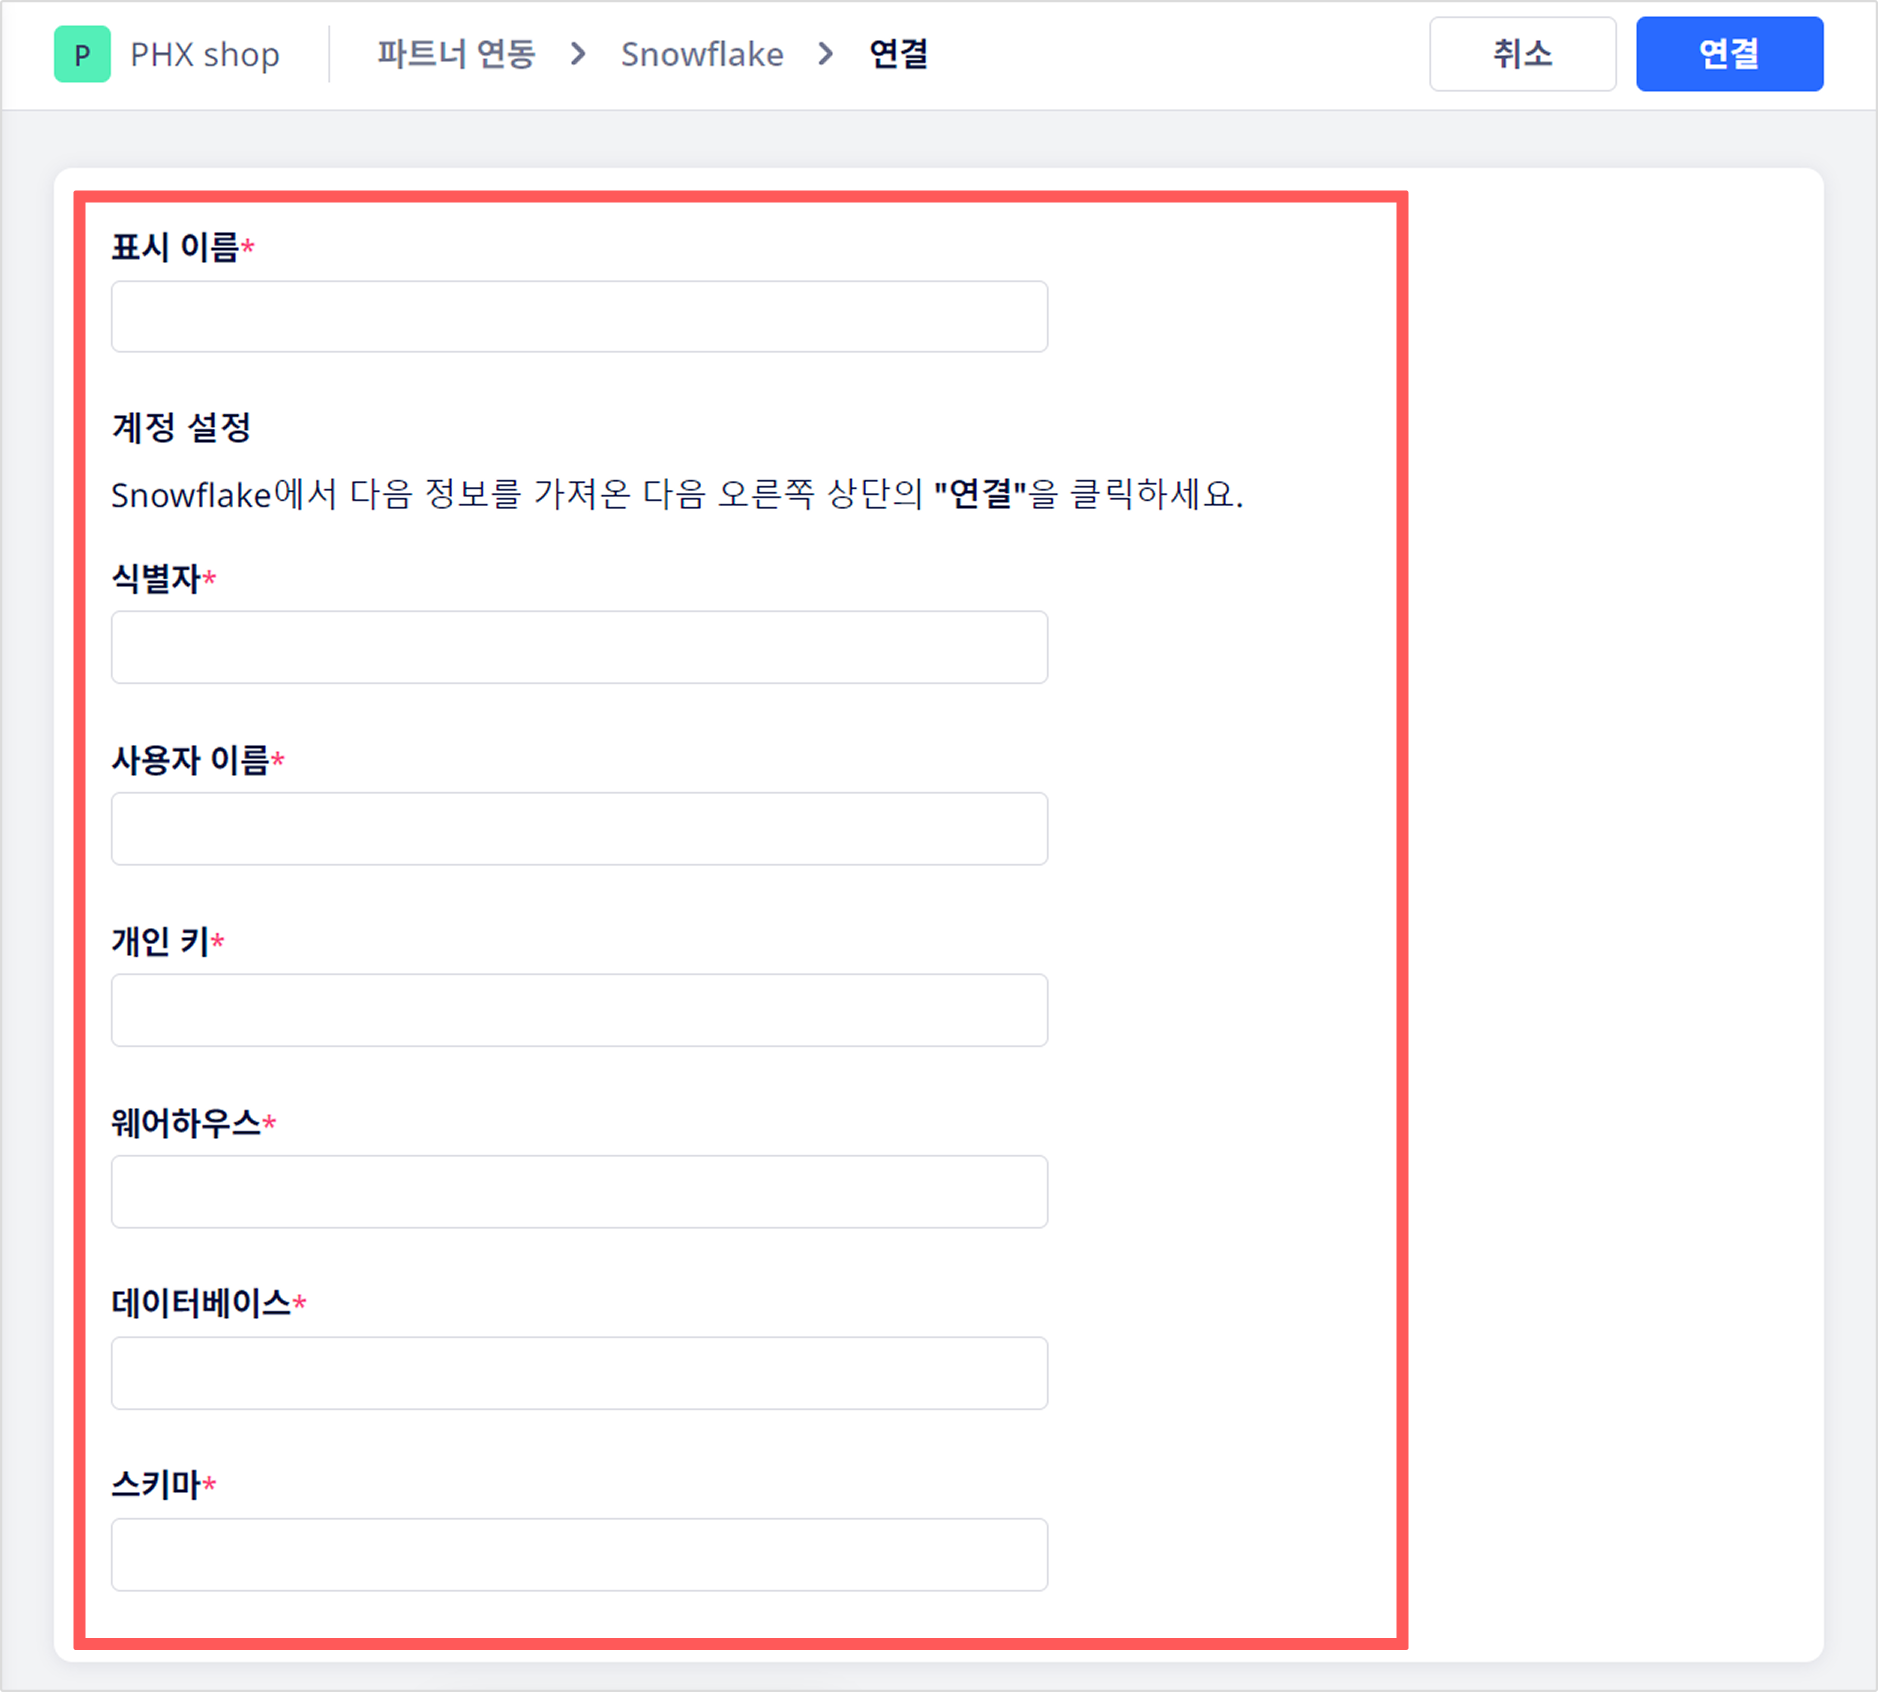Click the 계정 설정 section heading
Screen dimensions: 1878x1692
[181, 428]
